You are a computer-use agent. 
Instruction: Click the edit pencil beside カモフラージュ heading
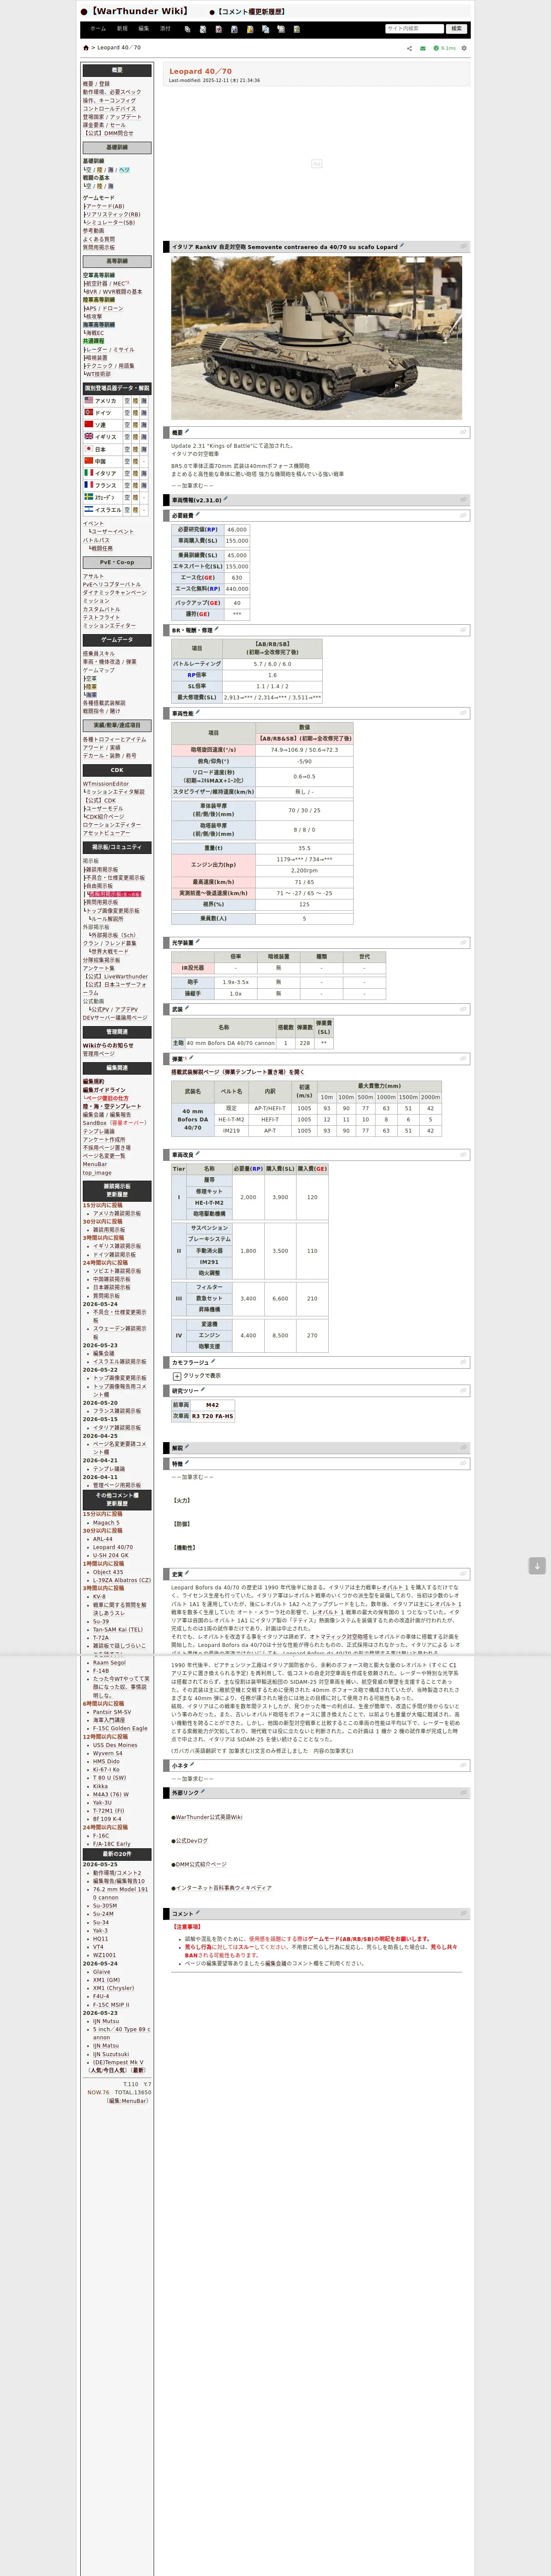[x=213, y=1361]
